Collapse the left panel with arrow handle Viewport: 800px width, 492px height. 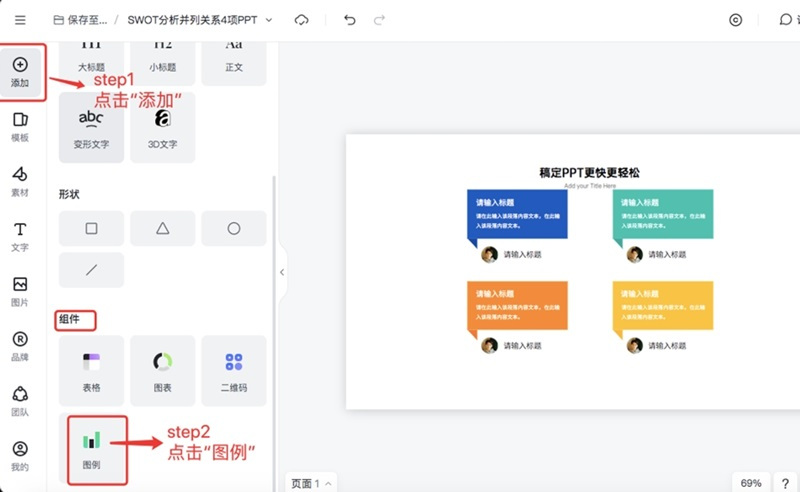pyautogui.click(x=282, y=272)
